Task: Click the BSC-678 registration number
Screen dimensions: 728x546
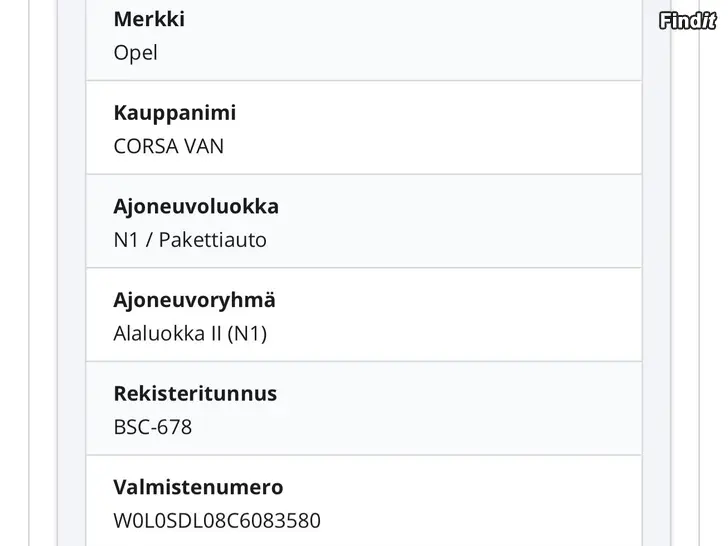Action: [153, 427]
